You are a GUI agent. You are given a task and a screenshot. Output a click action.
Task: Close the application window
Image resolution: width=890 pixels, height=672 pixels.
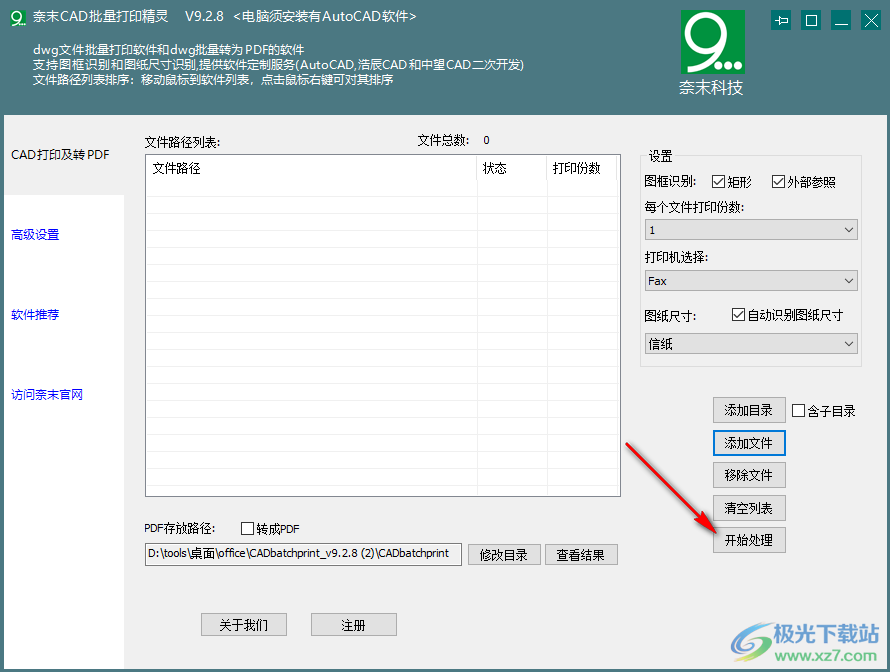tap(871, 21)
